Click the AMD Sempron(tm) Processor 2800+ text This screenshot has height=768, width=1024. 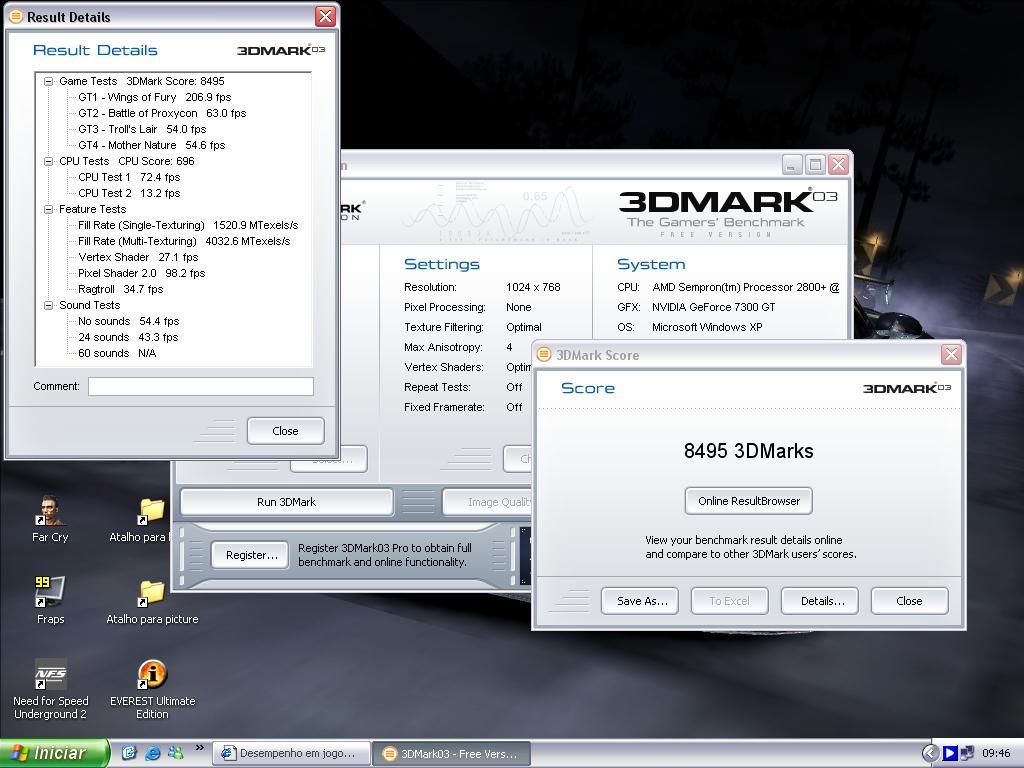click(745, 287)
